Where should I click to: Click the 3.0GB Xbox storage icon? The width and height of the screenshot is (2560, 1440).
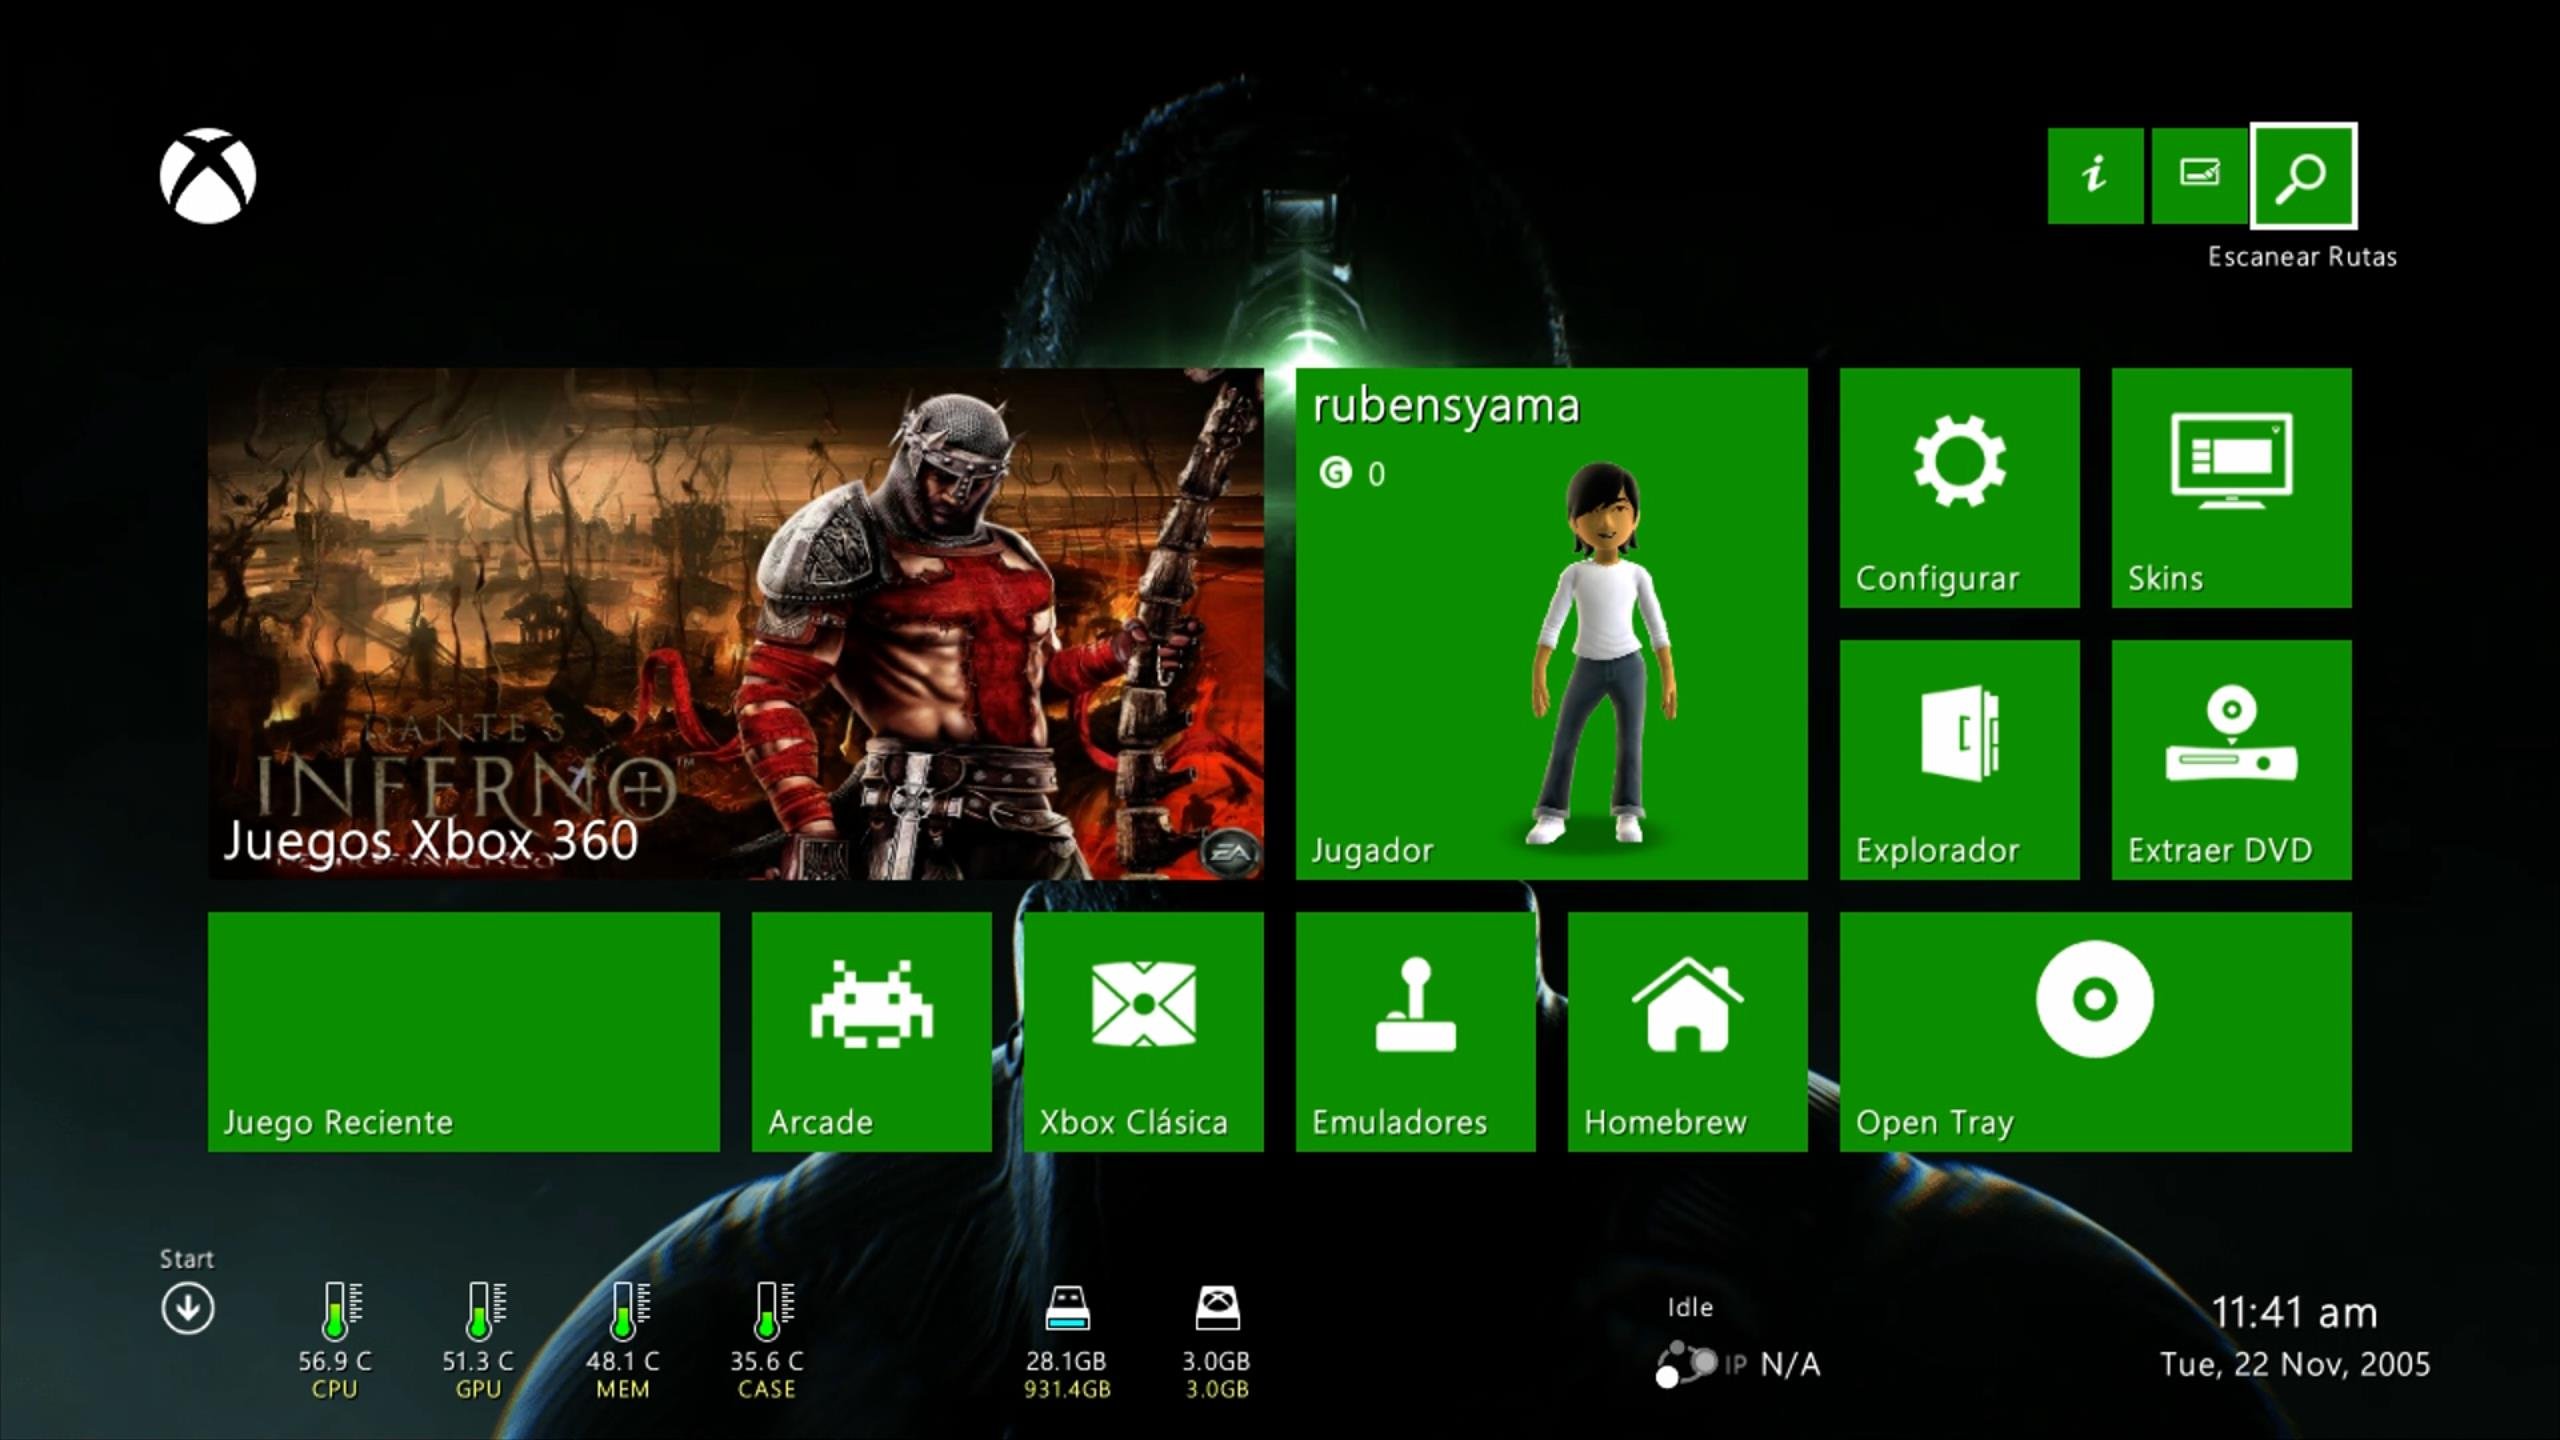pyautogui.click(x=1217, y=1309)
